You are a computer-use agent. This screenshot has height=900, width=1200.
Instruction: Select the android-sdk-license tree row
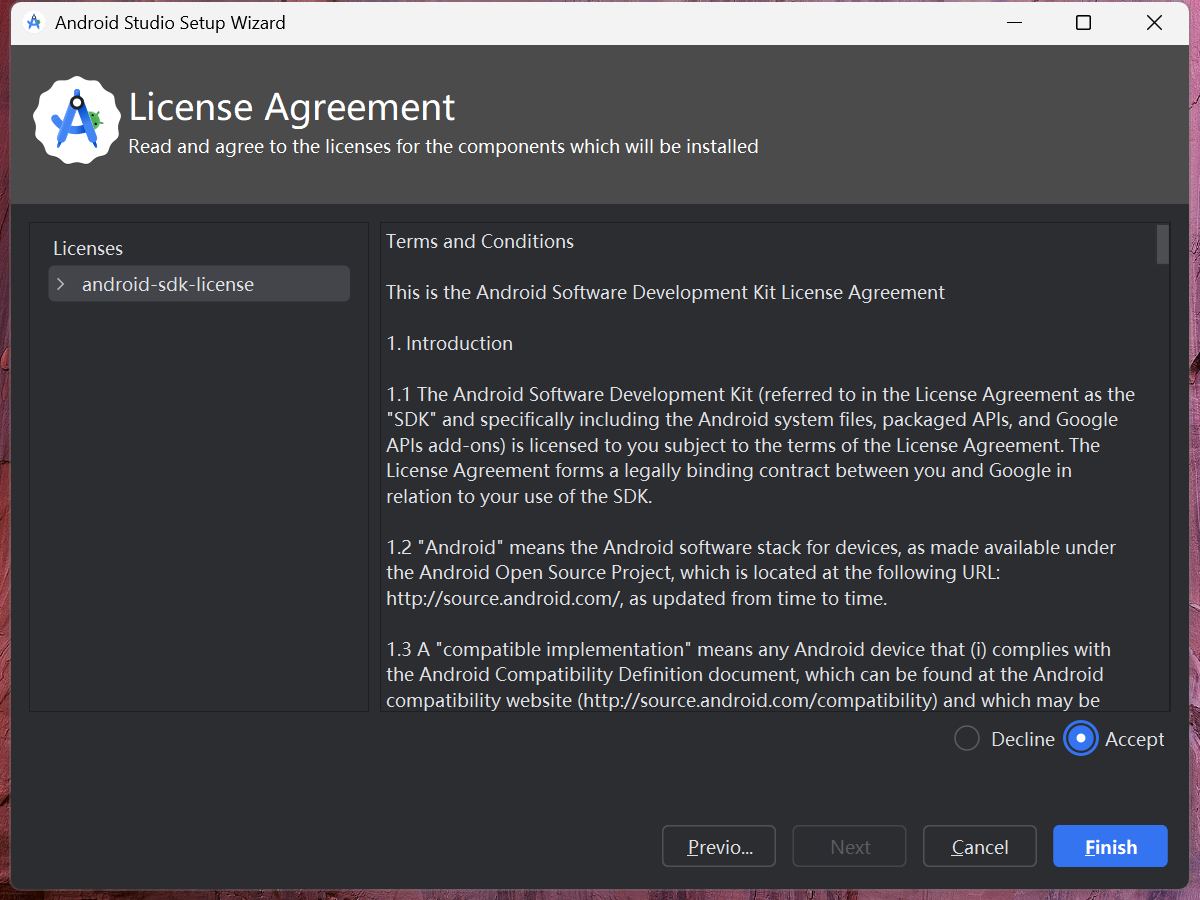click(199, 284)
